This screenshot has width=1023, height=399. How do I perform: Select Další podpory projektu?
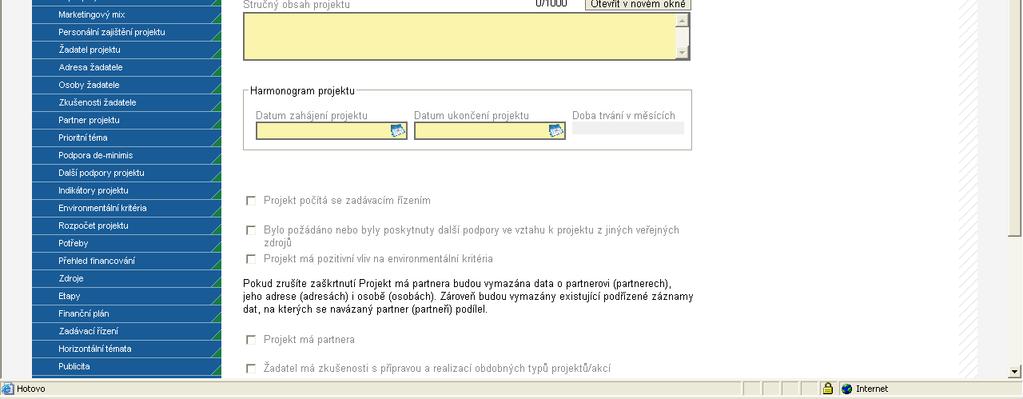[x=127, y=173]
